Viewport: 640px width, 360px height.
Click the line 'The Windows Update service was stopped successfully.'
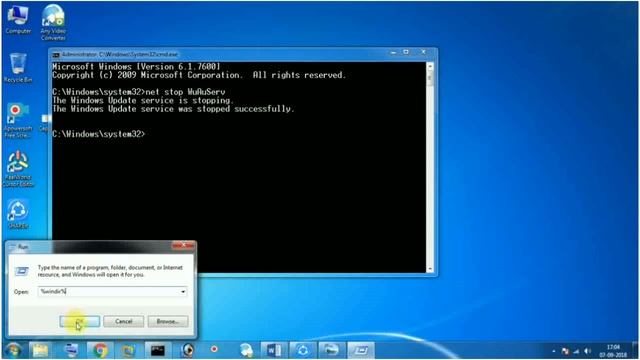click(x=173, y=109)
